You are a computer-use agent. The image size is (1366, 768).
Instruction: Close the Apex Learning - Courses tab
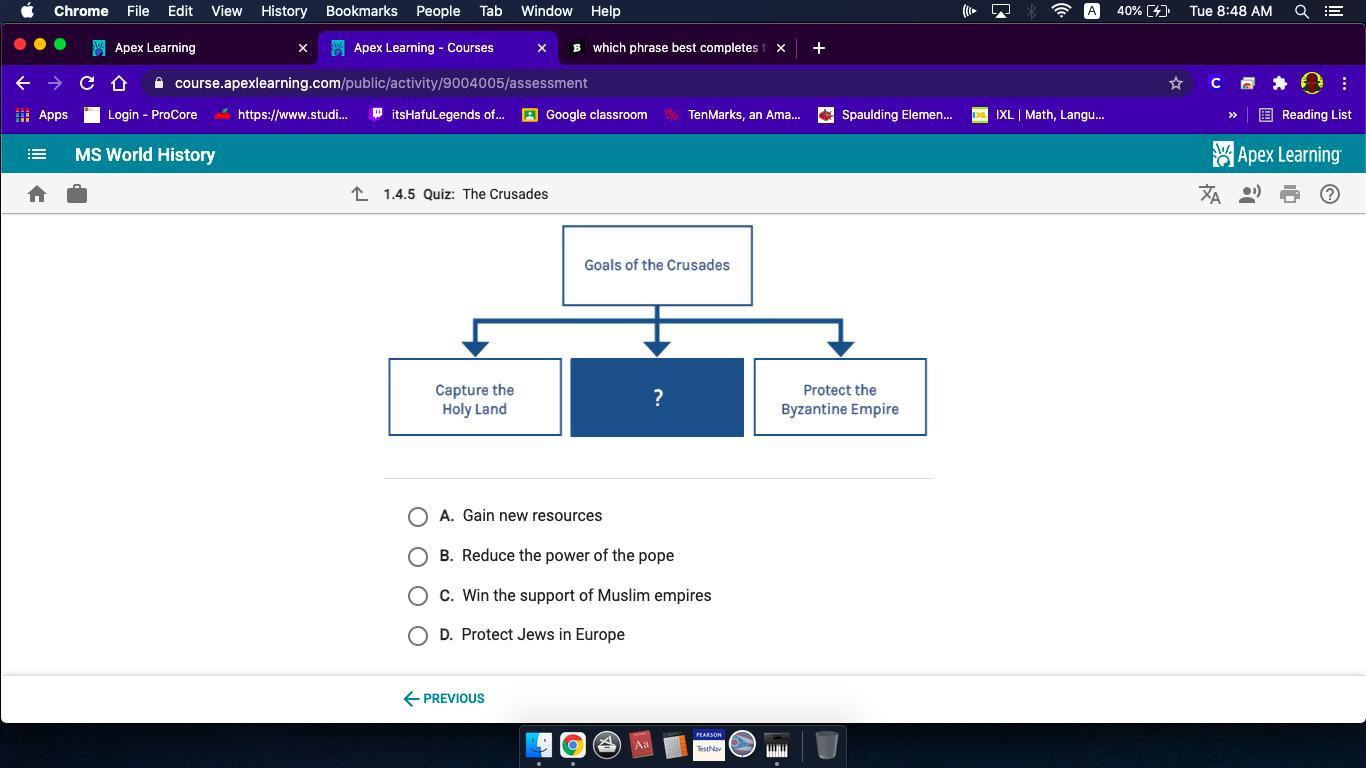pyautogui.click(x=542, y=47)
